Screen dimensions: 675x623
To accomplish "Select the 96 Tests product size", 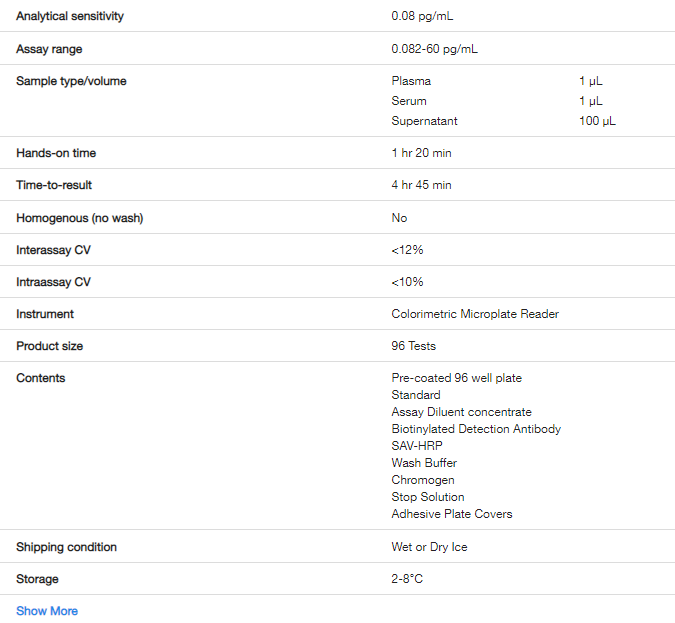I will point(413,346).
